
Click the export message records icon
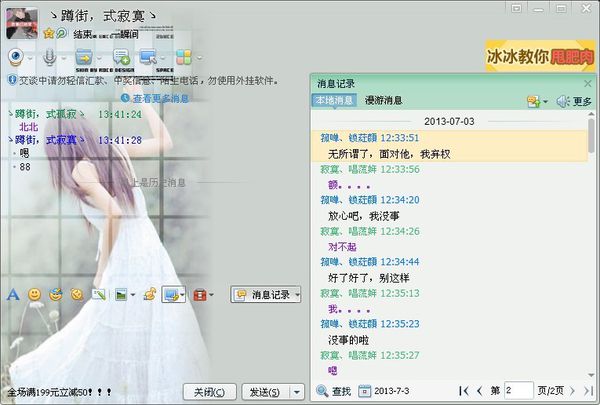[x=534, y=101]
